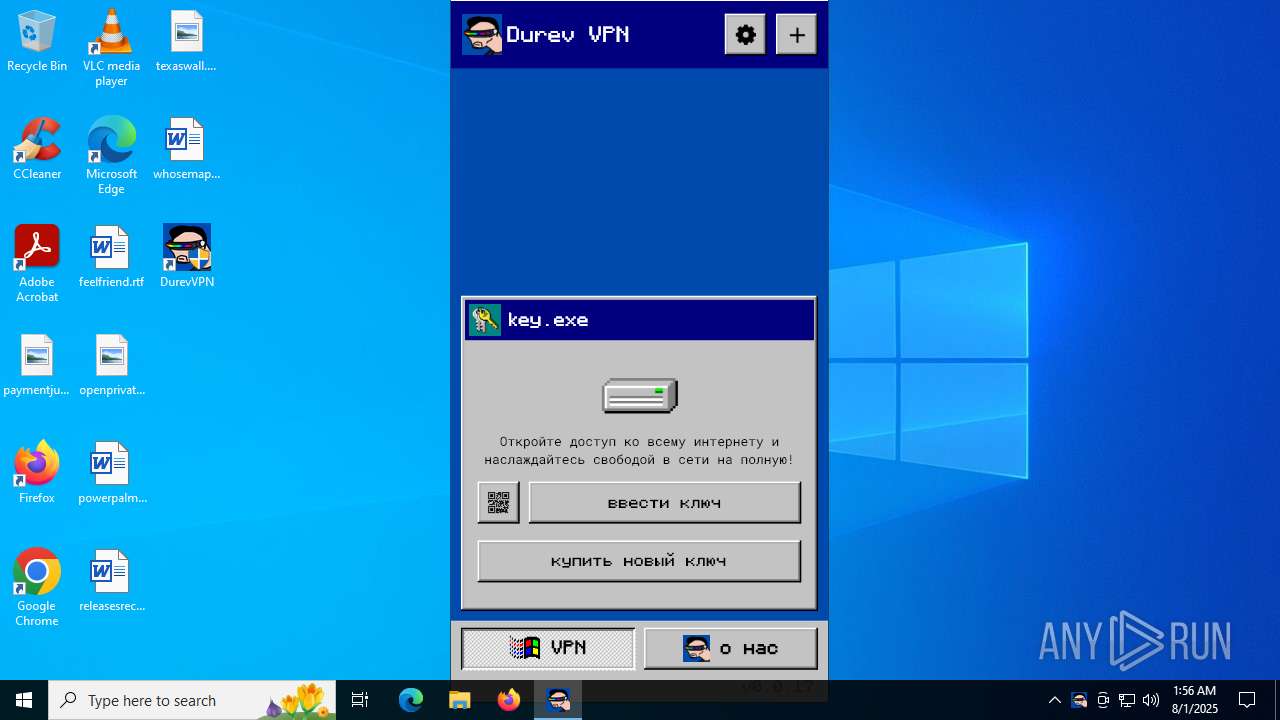Select the paymentju image file
1280x720 pixels.
[x=37, y=366]
